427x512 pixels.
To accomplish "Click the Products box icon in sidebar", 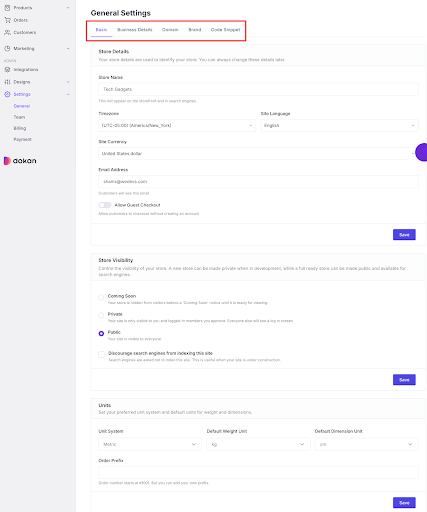I will pyautogui.click(x=7, y=8).
